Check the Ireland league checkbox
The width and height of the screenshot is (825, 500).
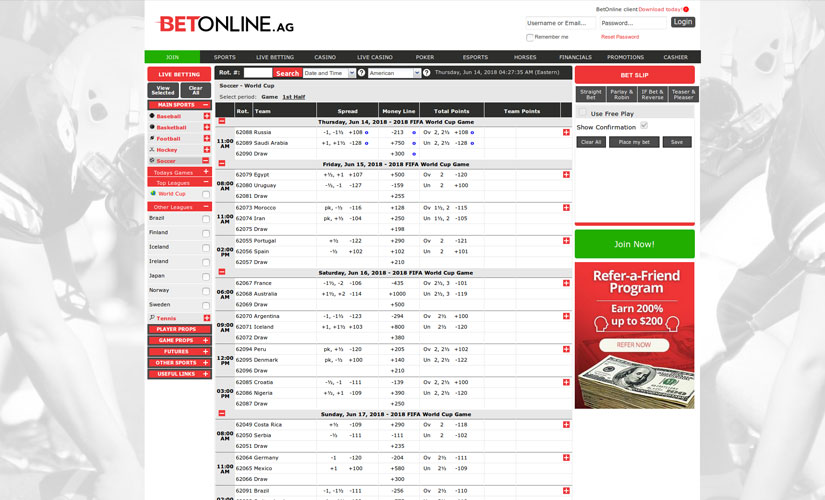(x=206, y=262)
